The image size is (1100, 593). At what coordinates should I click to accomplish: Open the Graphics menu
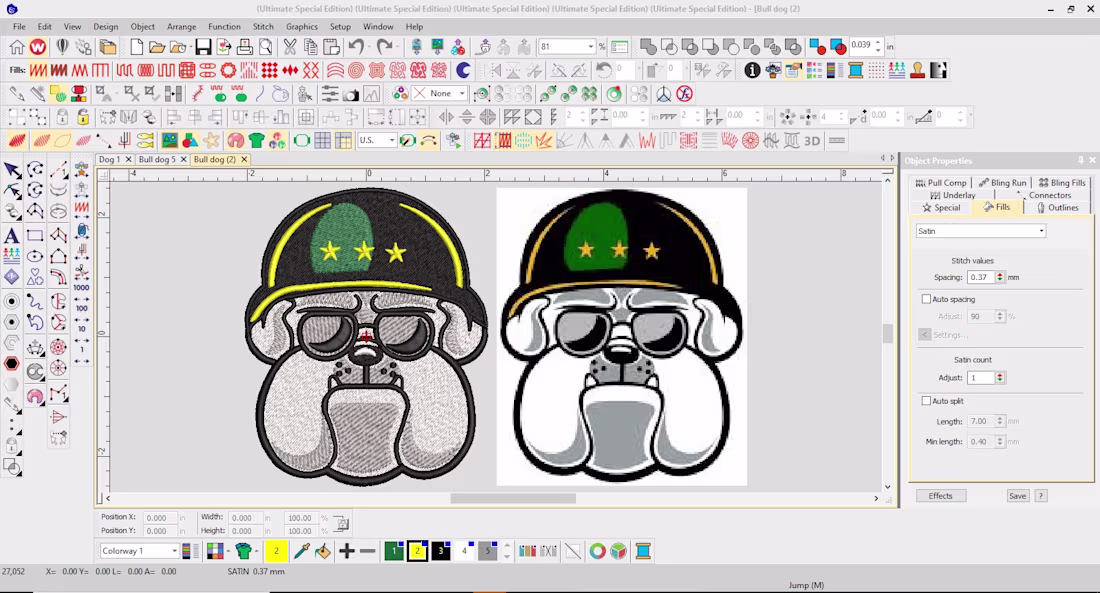pos(302,27)
